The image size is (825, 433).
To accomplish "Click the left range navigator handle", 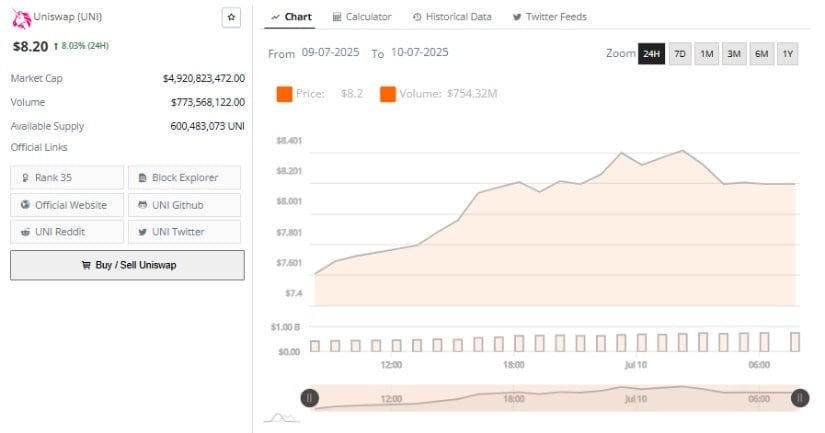I will [309, 398].
